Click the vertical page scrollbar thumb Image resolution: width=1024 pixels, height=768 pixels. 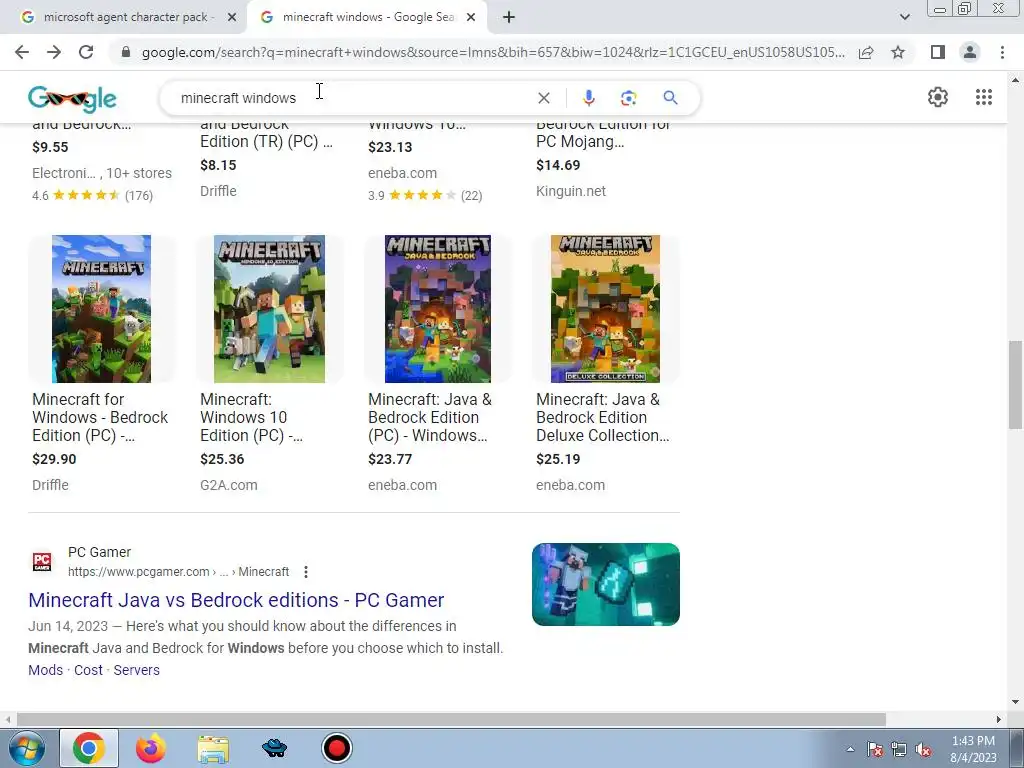(1015, 385)
